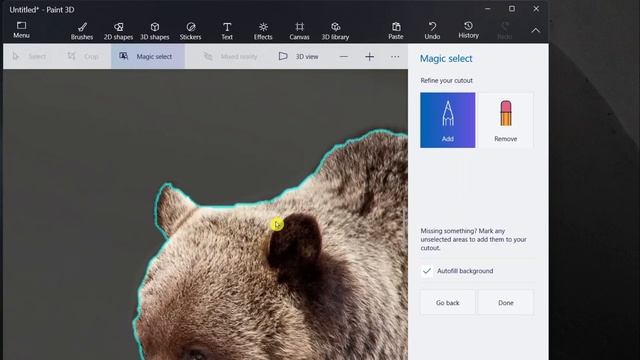Choose the Add pencil tool
Viewport: 640px width, 360px height.
[x=447, y=120]
